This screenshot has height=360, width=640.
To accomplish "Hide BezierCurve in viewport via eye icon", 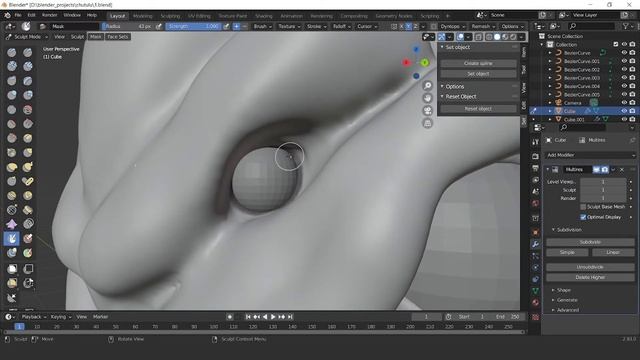I will pyautogui.click(x=624, y=53).
